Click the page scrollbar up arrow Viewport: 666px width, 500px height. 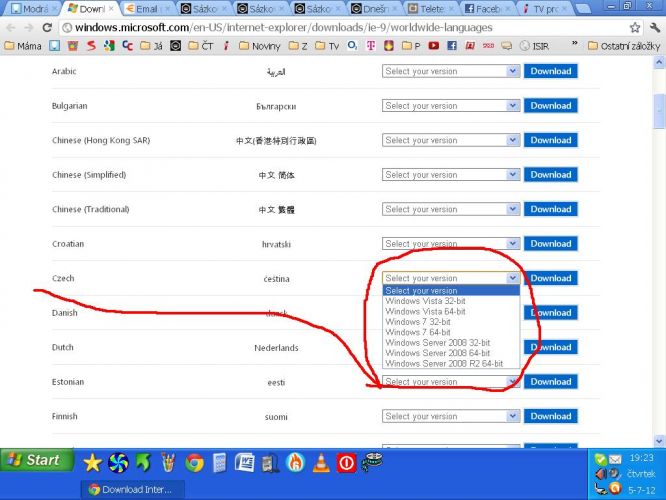pos(659,62)
